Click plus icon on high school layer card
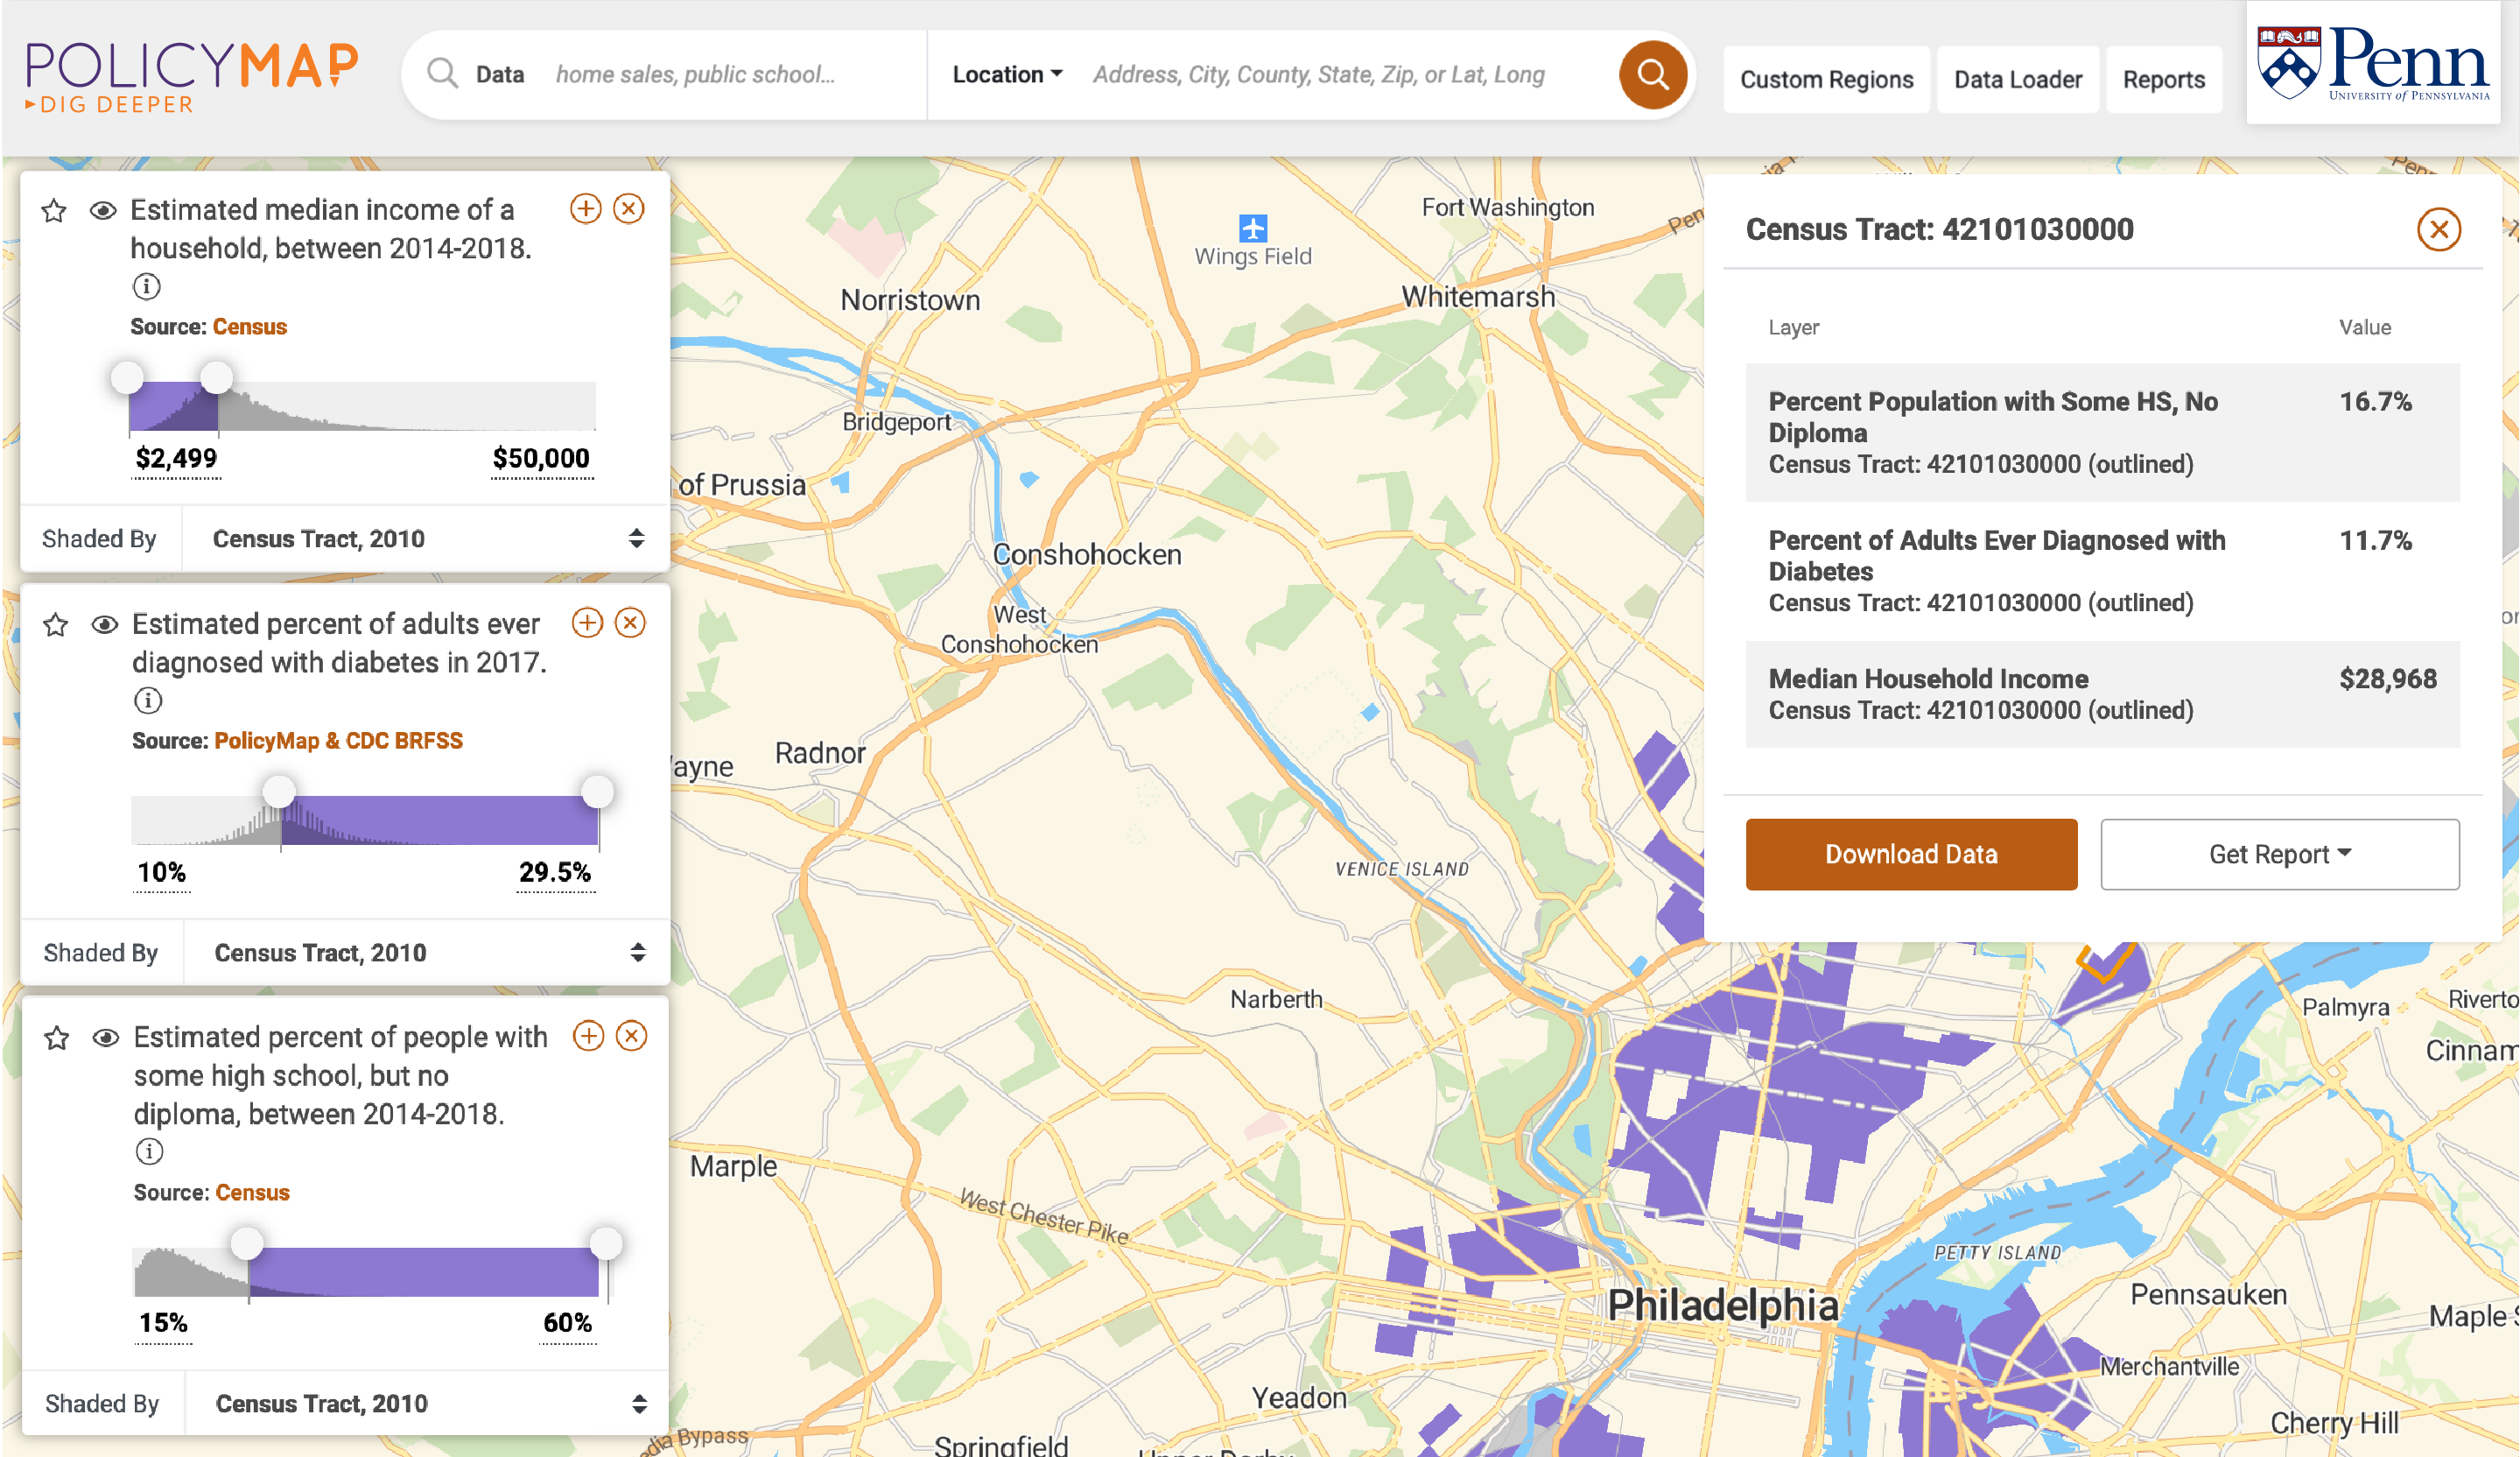The image size is (2520, 1457). pyautogui.click(x=589, y=1036)
